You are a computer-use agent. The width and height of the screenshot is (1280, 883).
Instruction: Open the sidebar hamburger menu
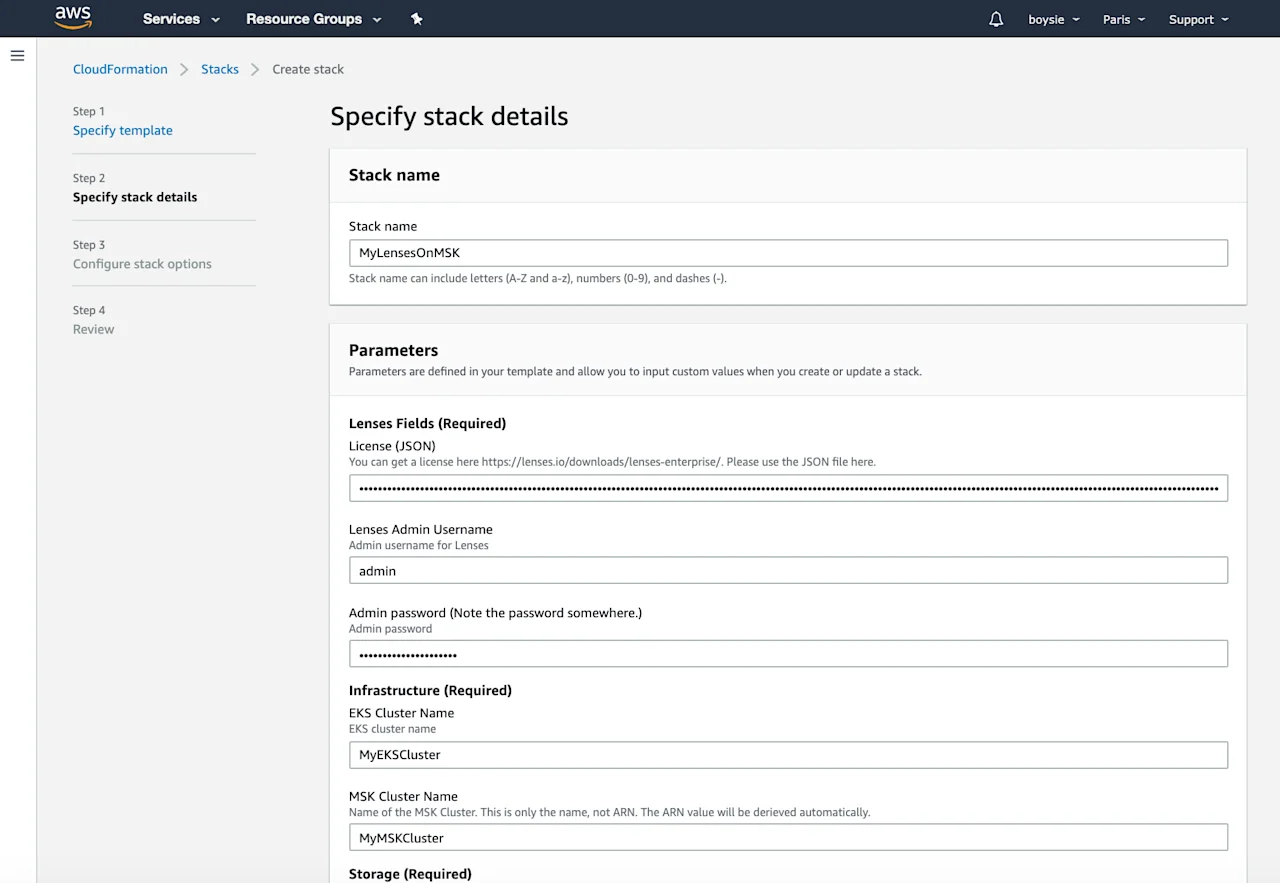pyautogui.click(x=17, y=55)
